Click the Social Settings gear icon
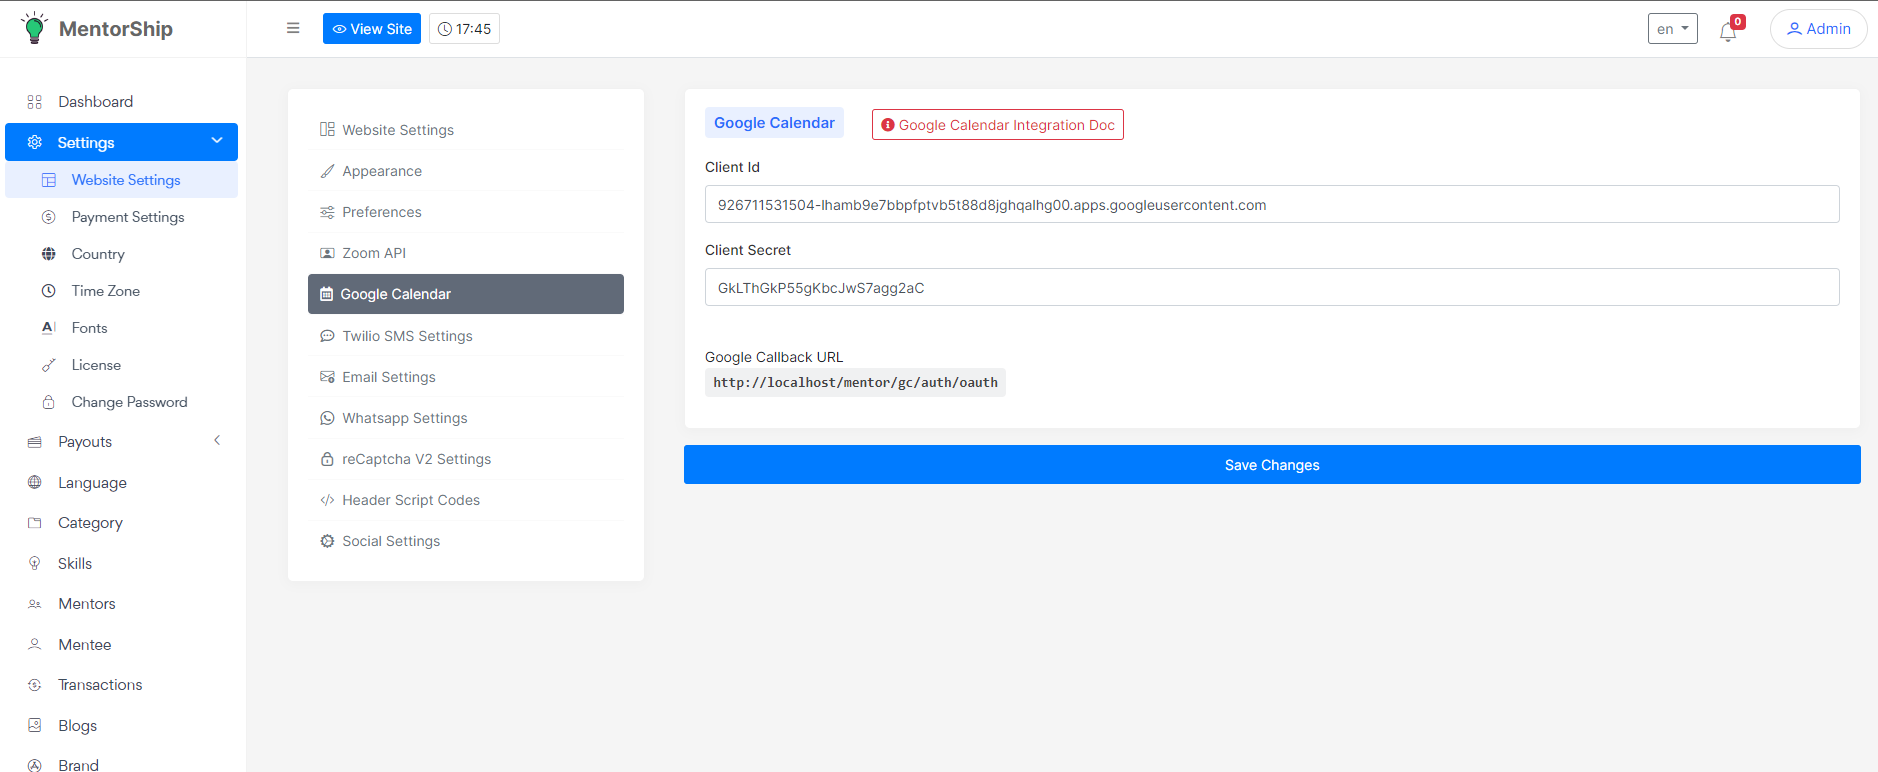1878x772 pixels. (327, 541)
